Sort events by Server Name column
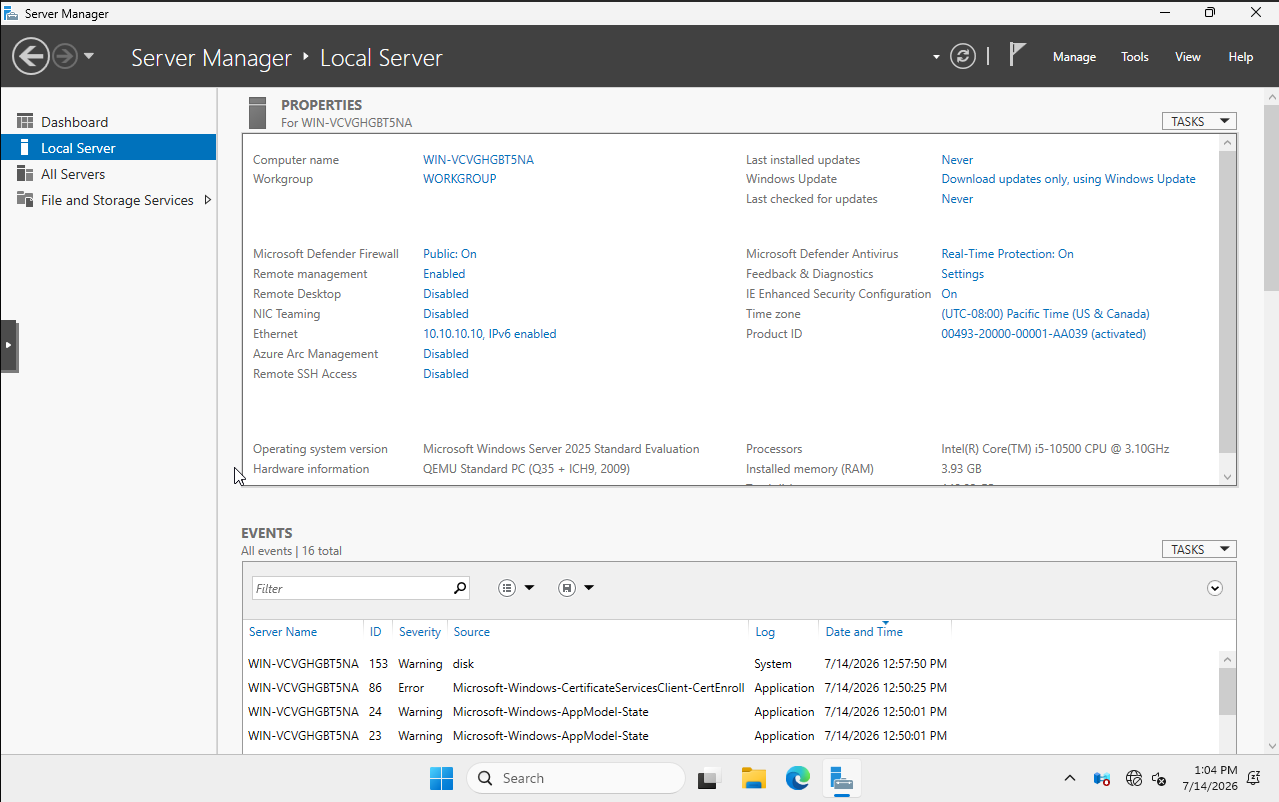This screenshot has width=1279, height=802. point(283,632)
